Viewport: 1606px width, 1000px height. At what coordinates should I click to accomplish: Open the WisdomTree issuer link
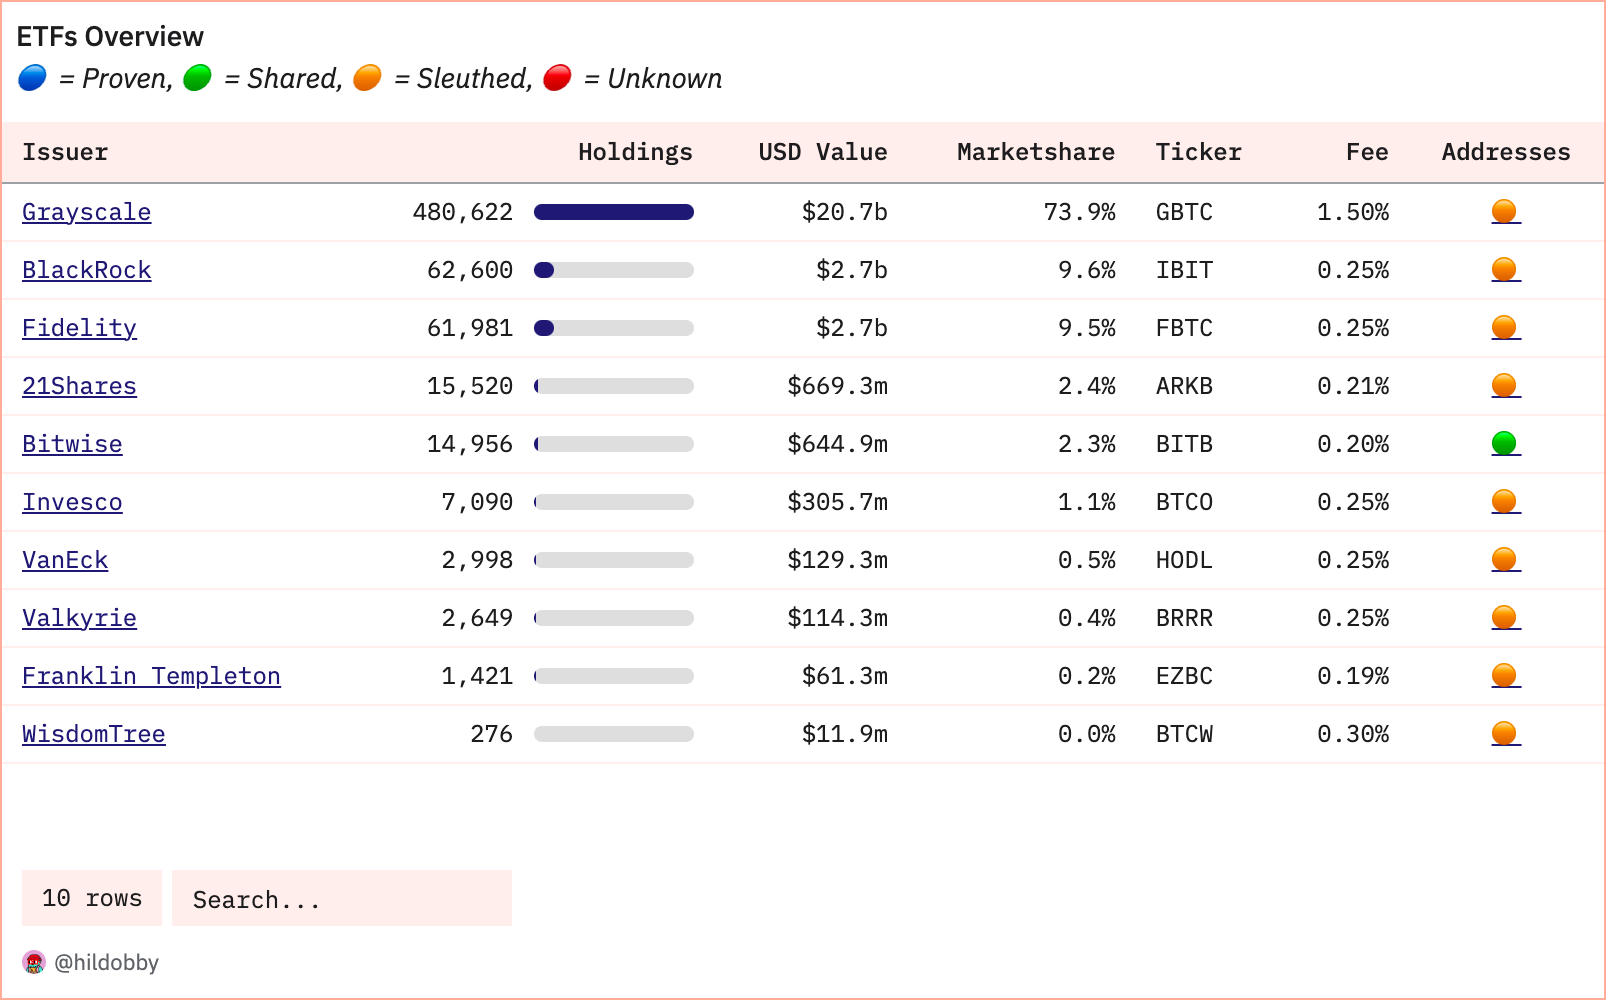coord(94,734)
